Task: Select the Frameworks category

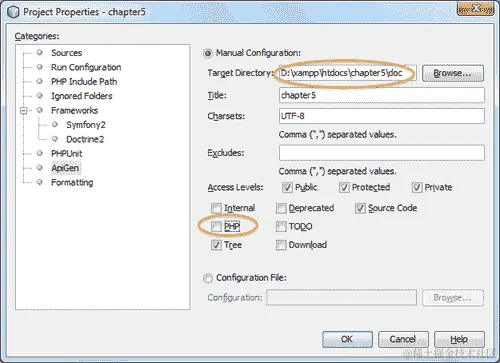Action: [x=74, y=110]
